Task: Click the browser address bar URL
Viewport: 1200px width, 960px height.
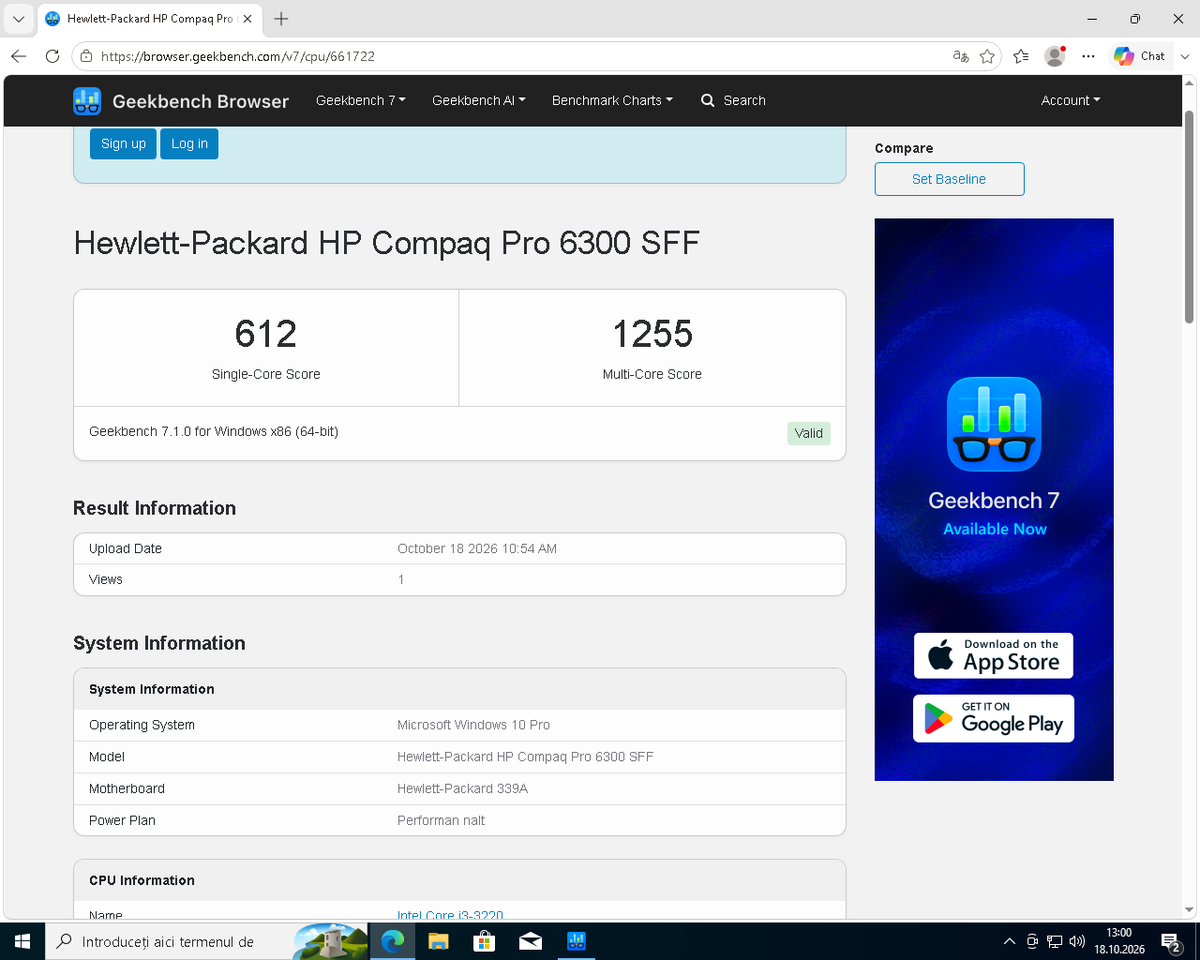Action: [x=238, y=57]
